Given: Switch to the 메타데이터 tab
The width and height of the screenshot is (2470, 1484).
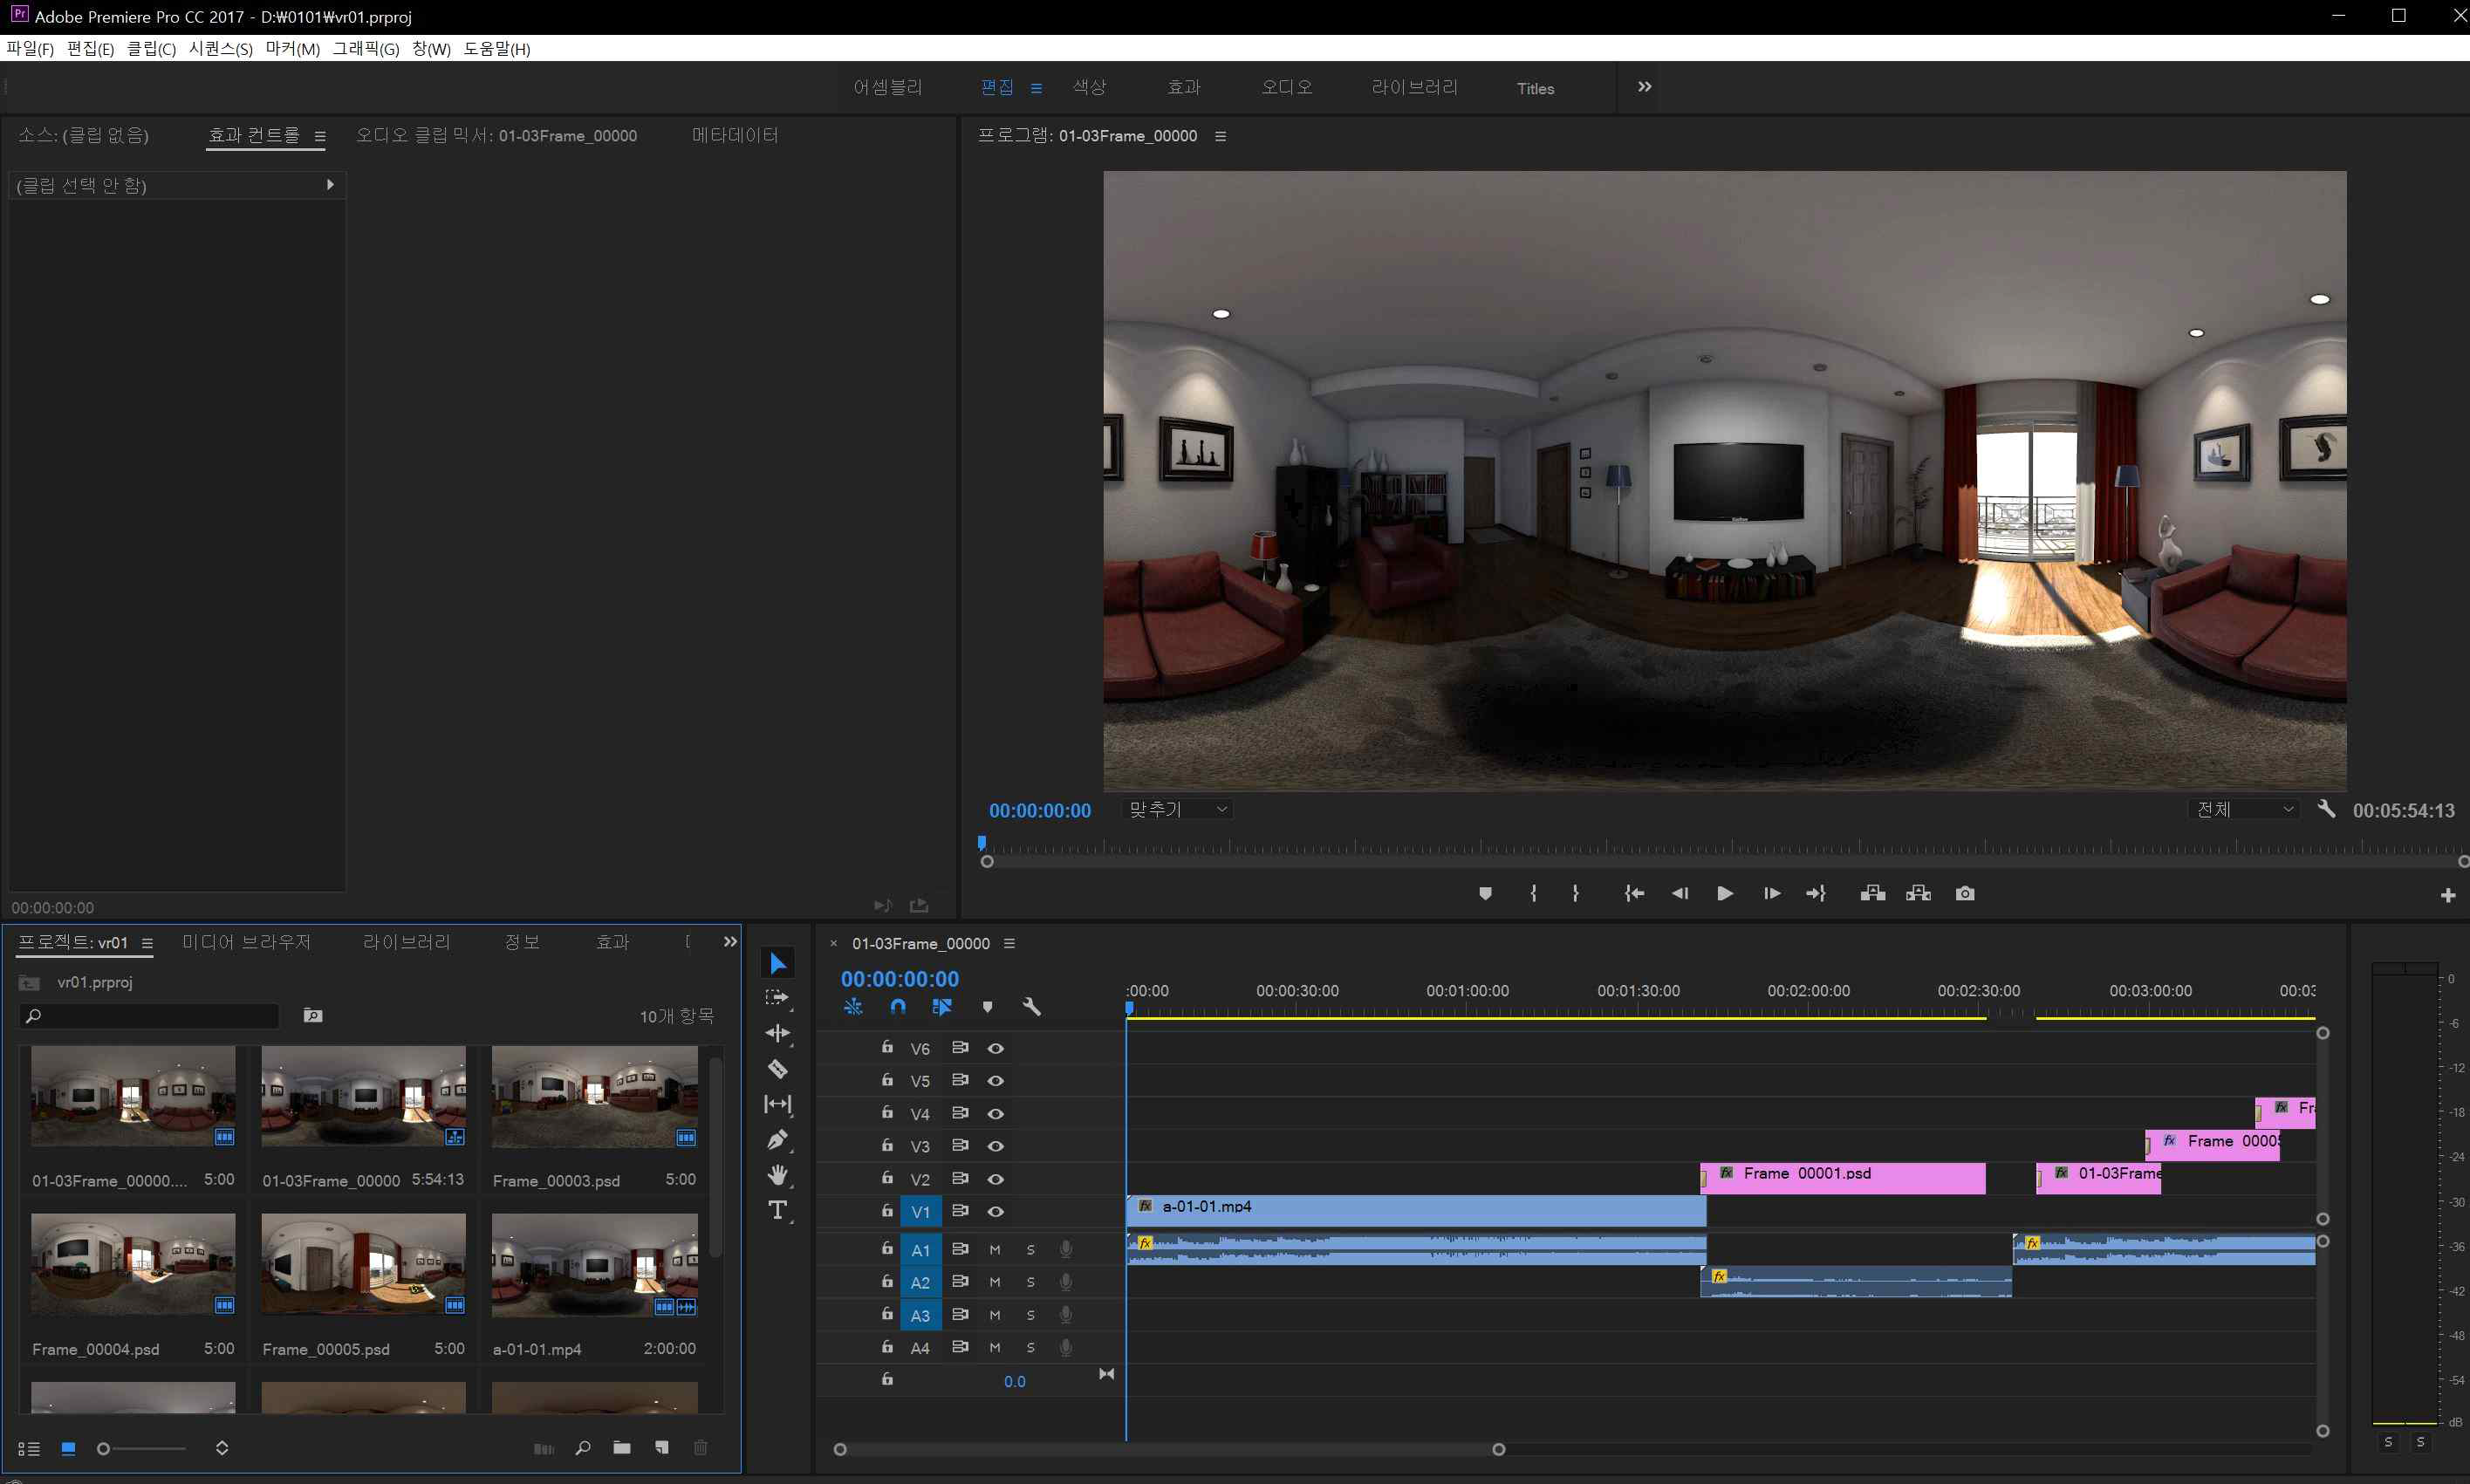Looking at the screenshot, I should 735,135.
